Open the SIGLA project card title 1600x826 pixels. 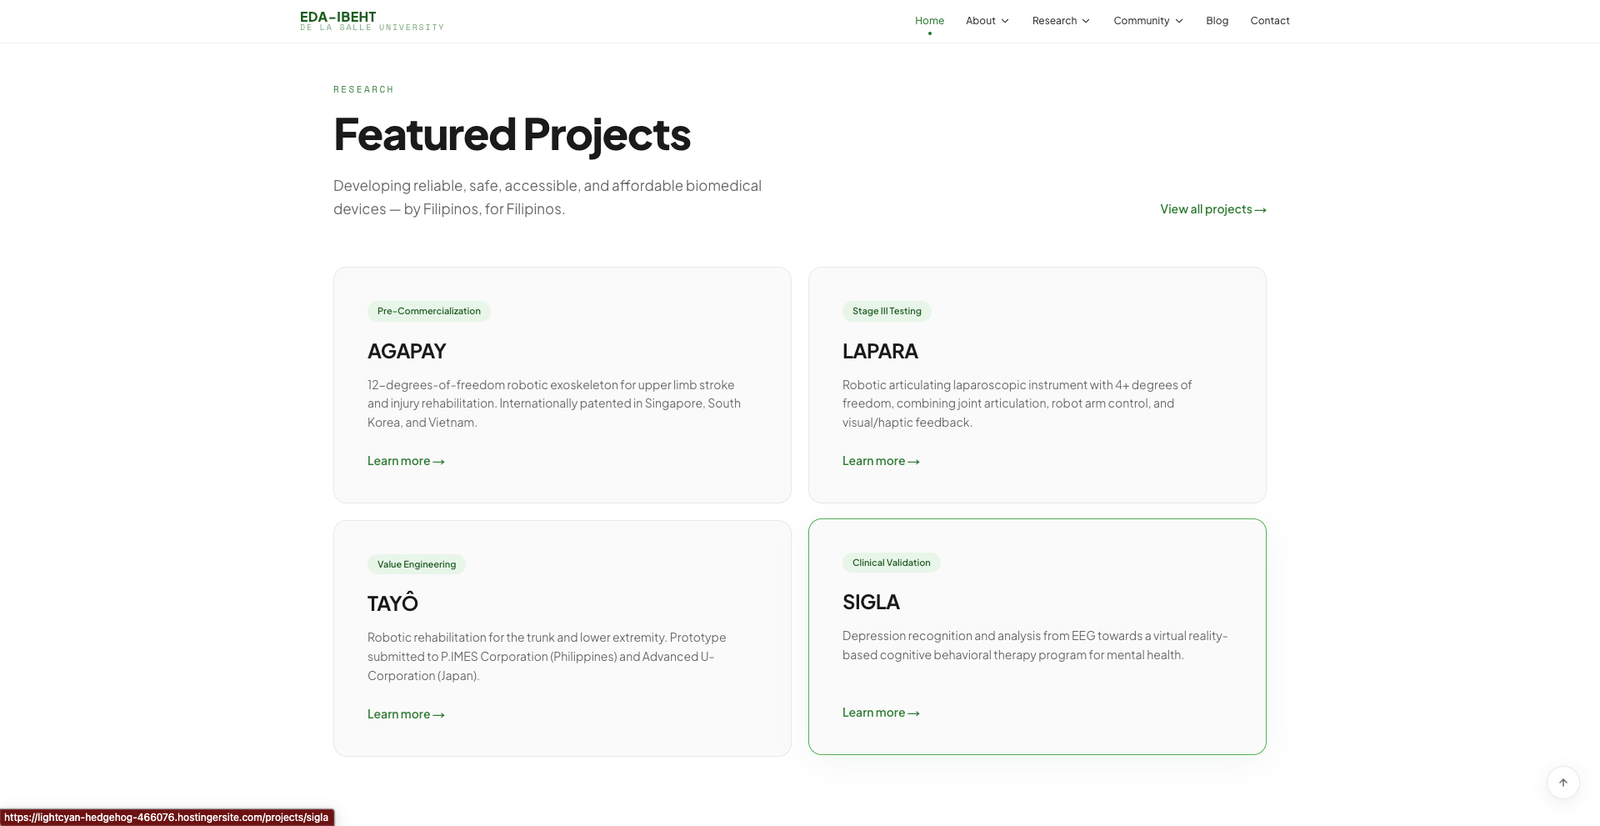tap(871, 602)
